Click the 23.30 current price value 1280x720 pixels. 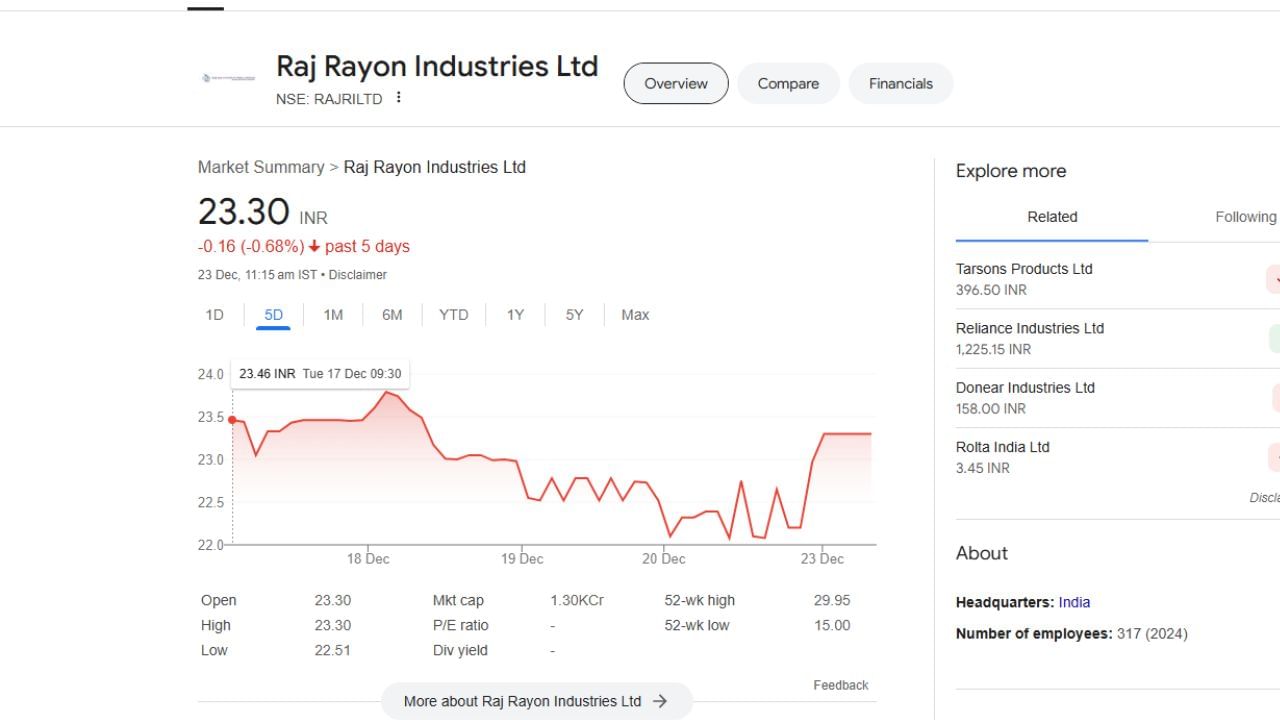coord(244,212)
